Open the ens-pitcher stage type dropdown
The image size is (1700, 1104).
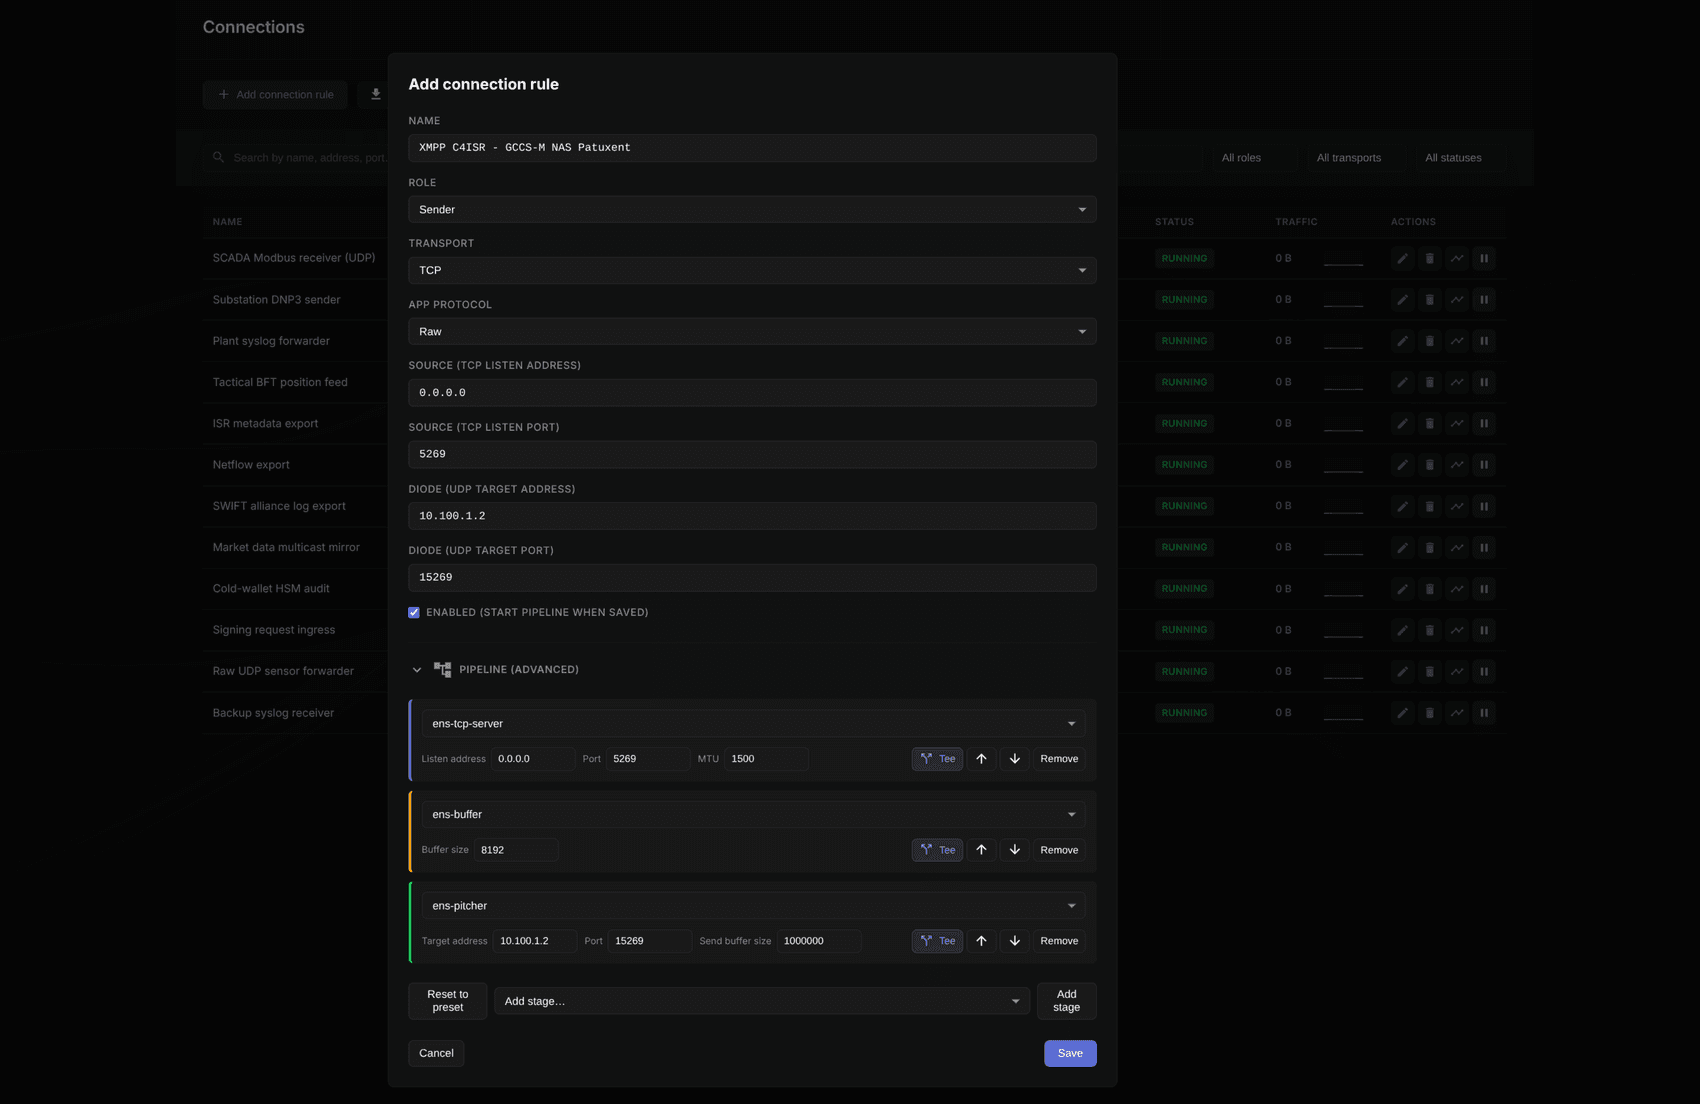click(753, 906)
